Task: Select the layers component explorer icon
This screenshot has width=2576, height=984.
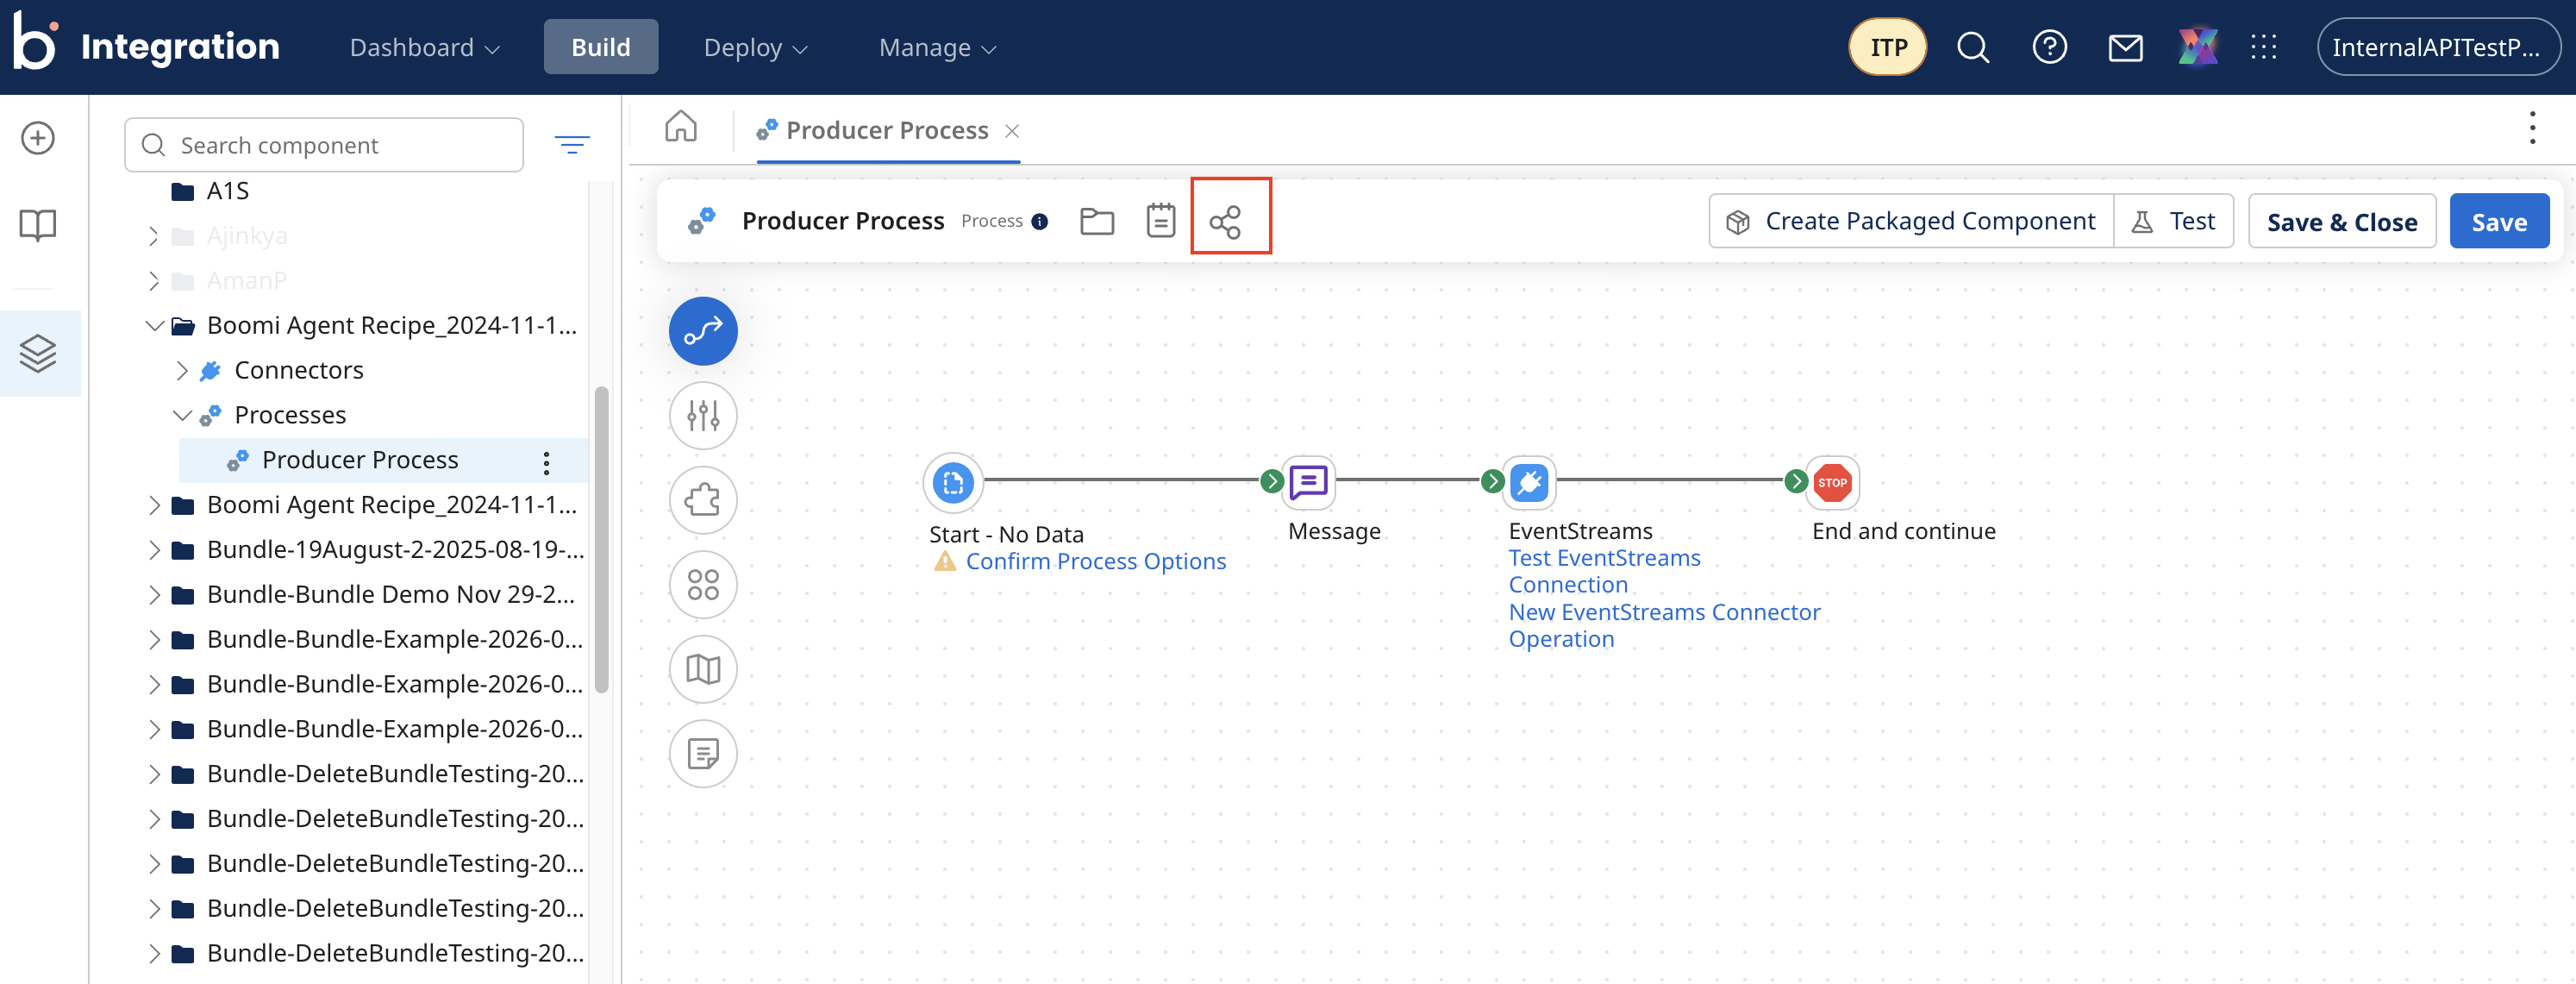Action: 38,353
